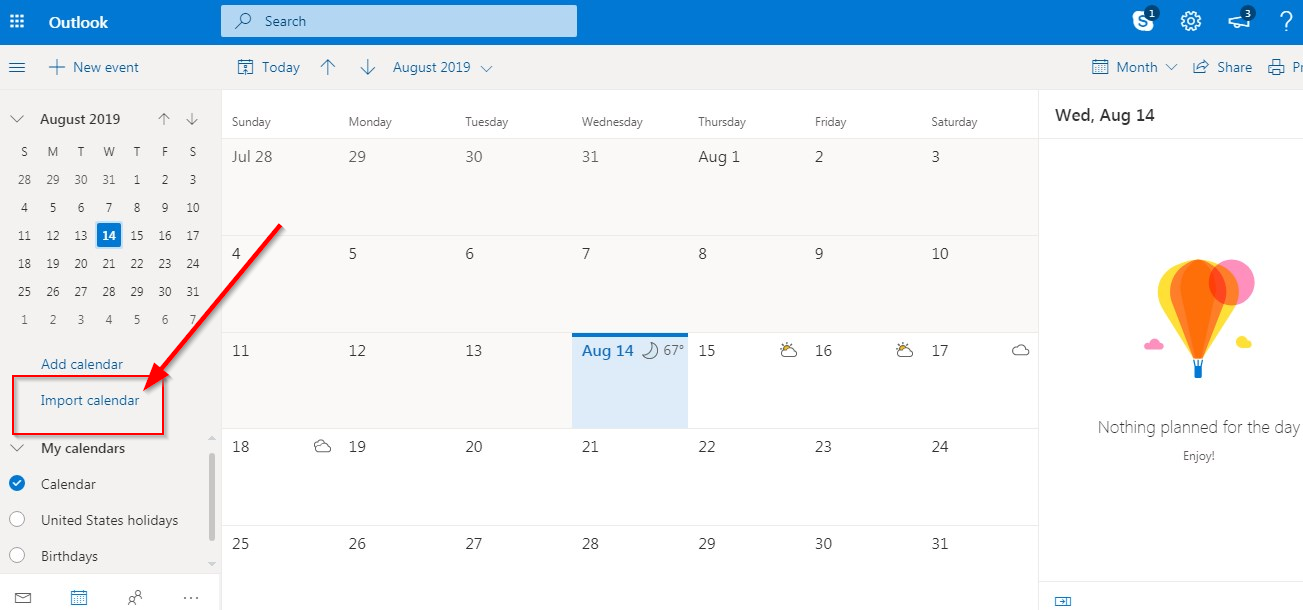Select day 6 in the month grid
This screenshot has width=1303, height=610.
(x=513, y=284)
